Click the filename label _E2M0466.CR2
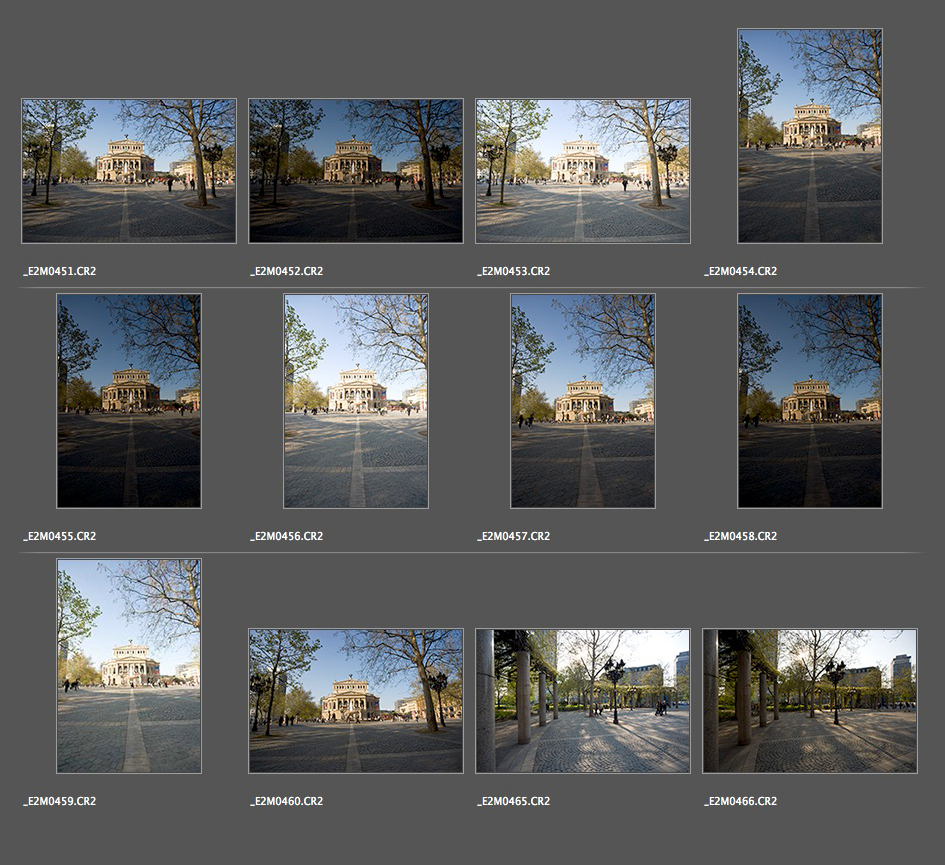Image resolution: width=945 pixels, height=865 pixels. 741,801
